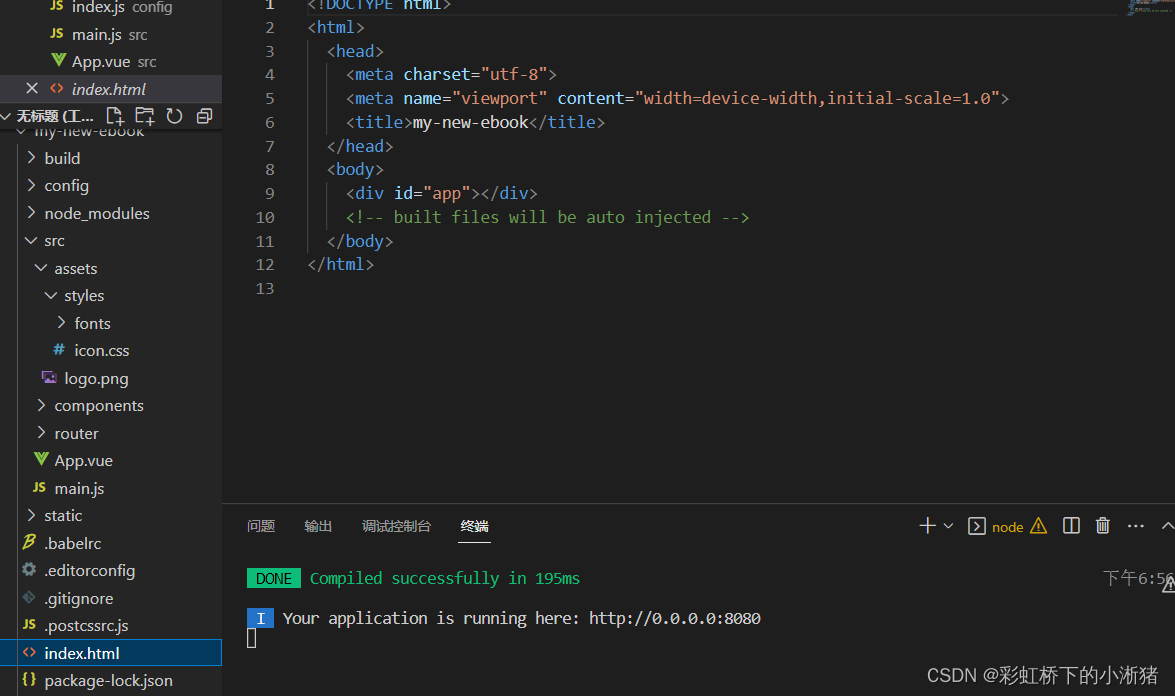Click the my-new-ebook title text on line 6
The image size is (1175, 696).
[x=471, y=122]
